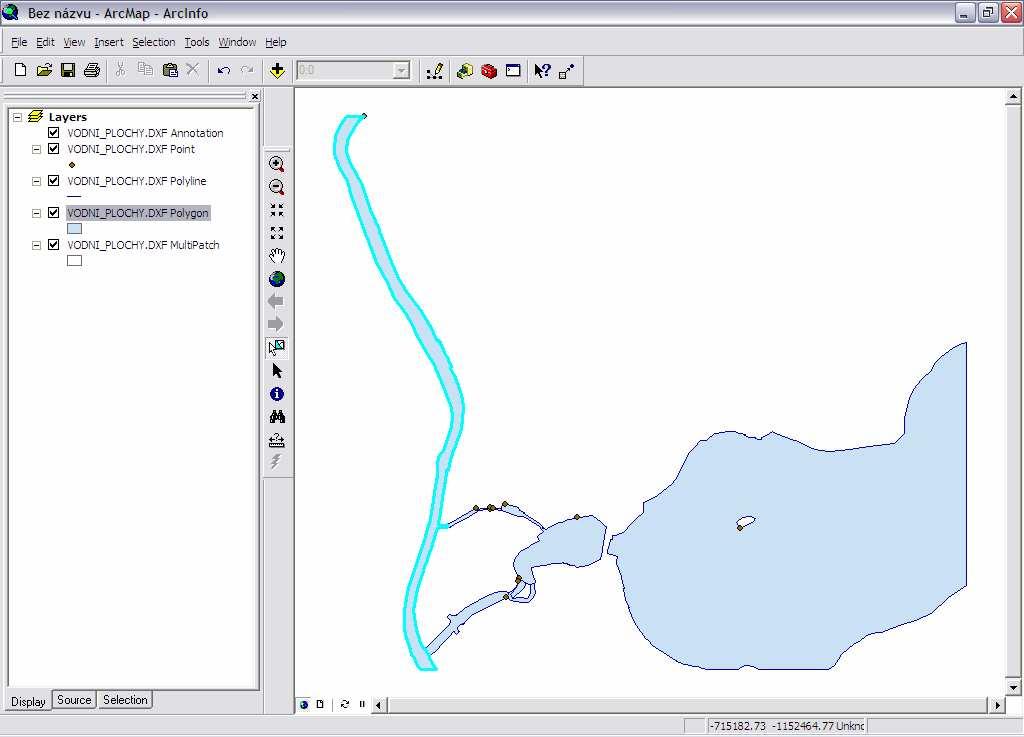Paste from clipboard icon in toolbar
Screen dimensions: 1024x737
click(x=170, y=70)
